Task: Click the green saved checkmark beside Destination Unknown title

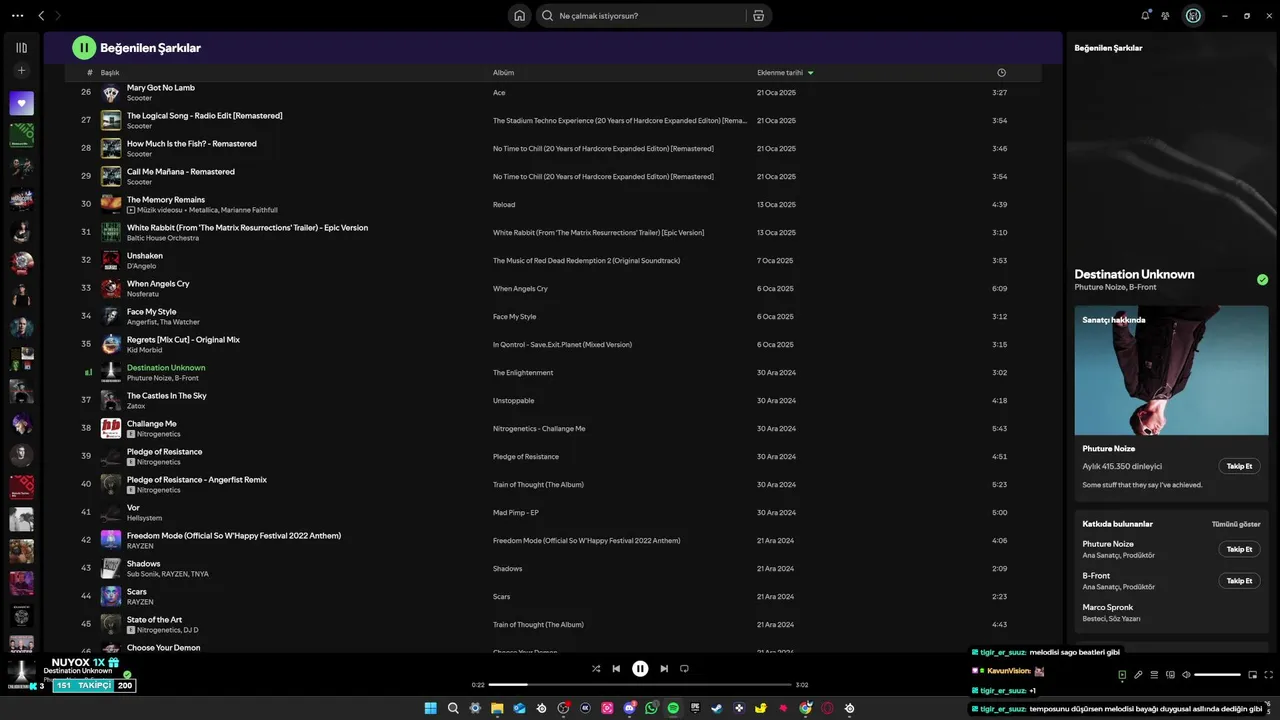Action: (x=1262, y=280)
